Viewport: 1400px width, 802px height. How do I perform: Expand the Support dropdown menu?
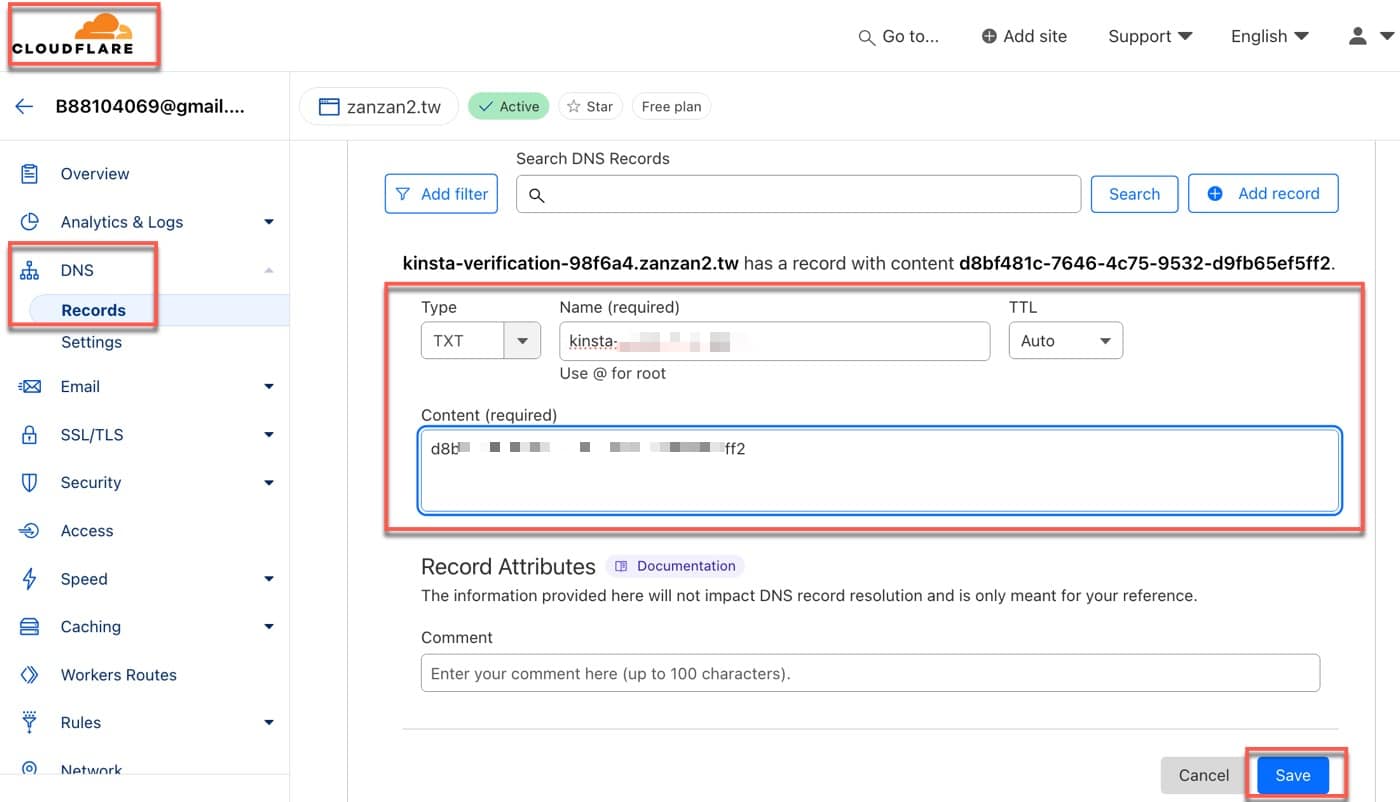1150,36
